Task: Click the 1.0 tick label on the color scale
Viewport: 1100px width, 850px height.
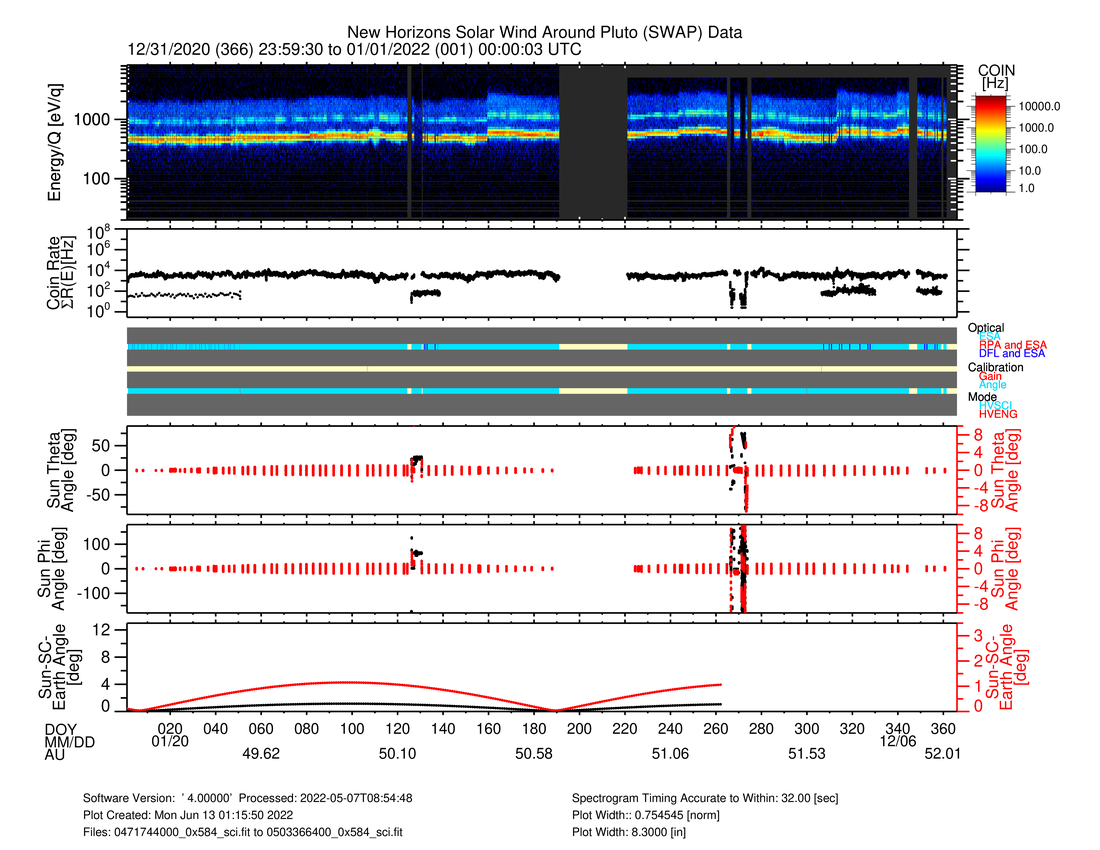Action: 1027,187
